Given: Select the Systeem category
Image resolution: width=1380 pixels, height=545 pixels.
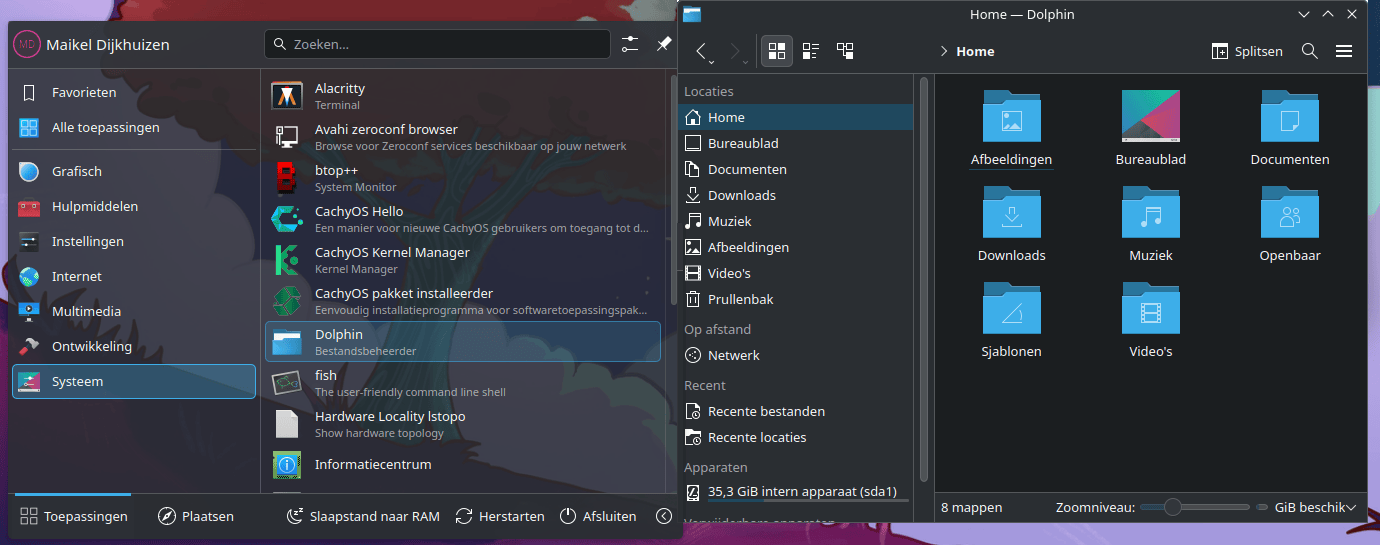Looking at the screenshot, I should click(134, 381).
